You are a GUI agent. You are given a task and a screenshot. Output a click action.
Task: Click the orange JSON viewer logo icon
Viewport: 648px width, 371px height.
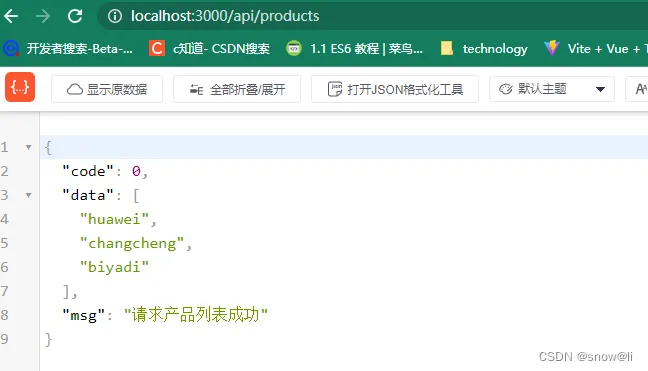pos(20,87)
